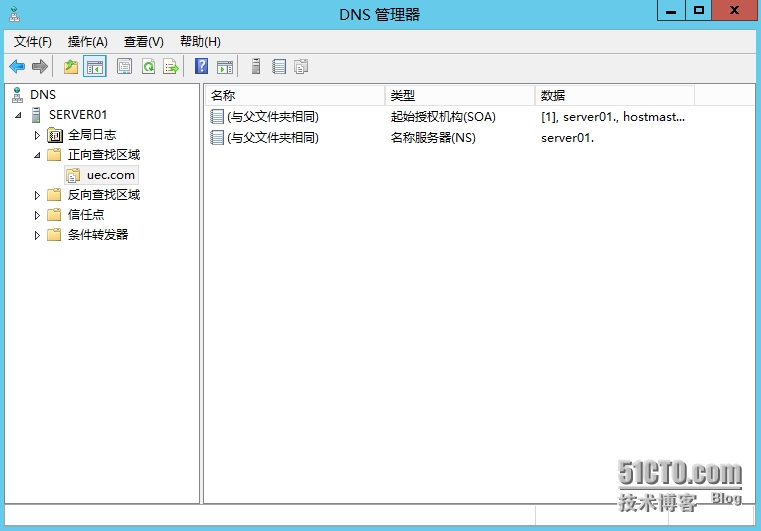Expand the 信任点 tree node
Screen dimensions: 761x531
pos(37,215)
